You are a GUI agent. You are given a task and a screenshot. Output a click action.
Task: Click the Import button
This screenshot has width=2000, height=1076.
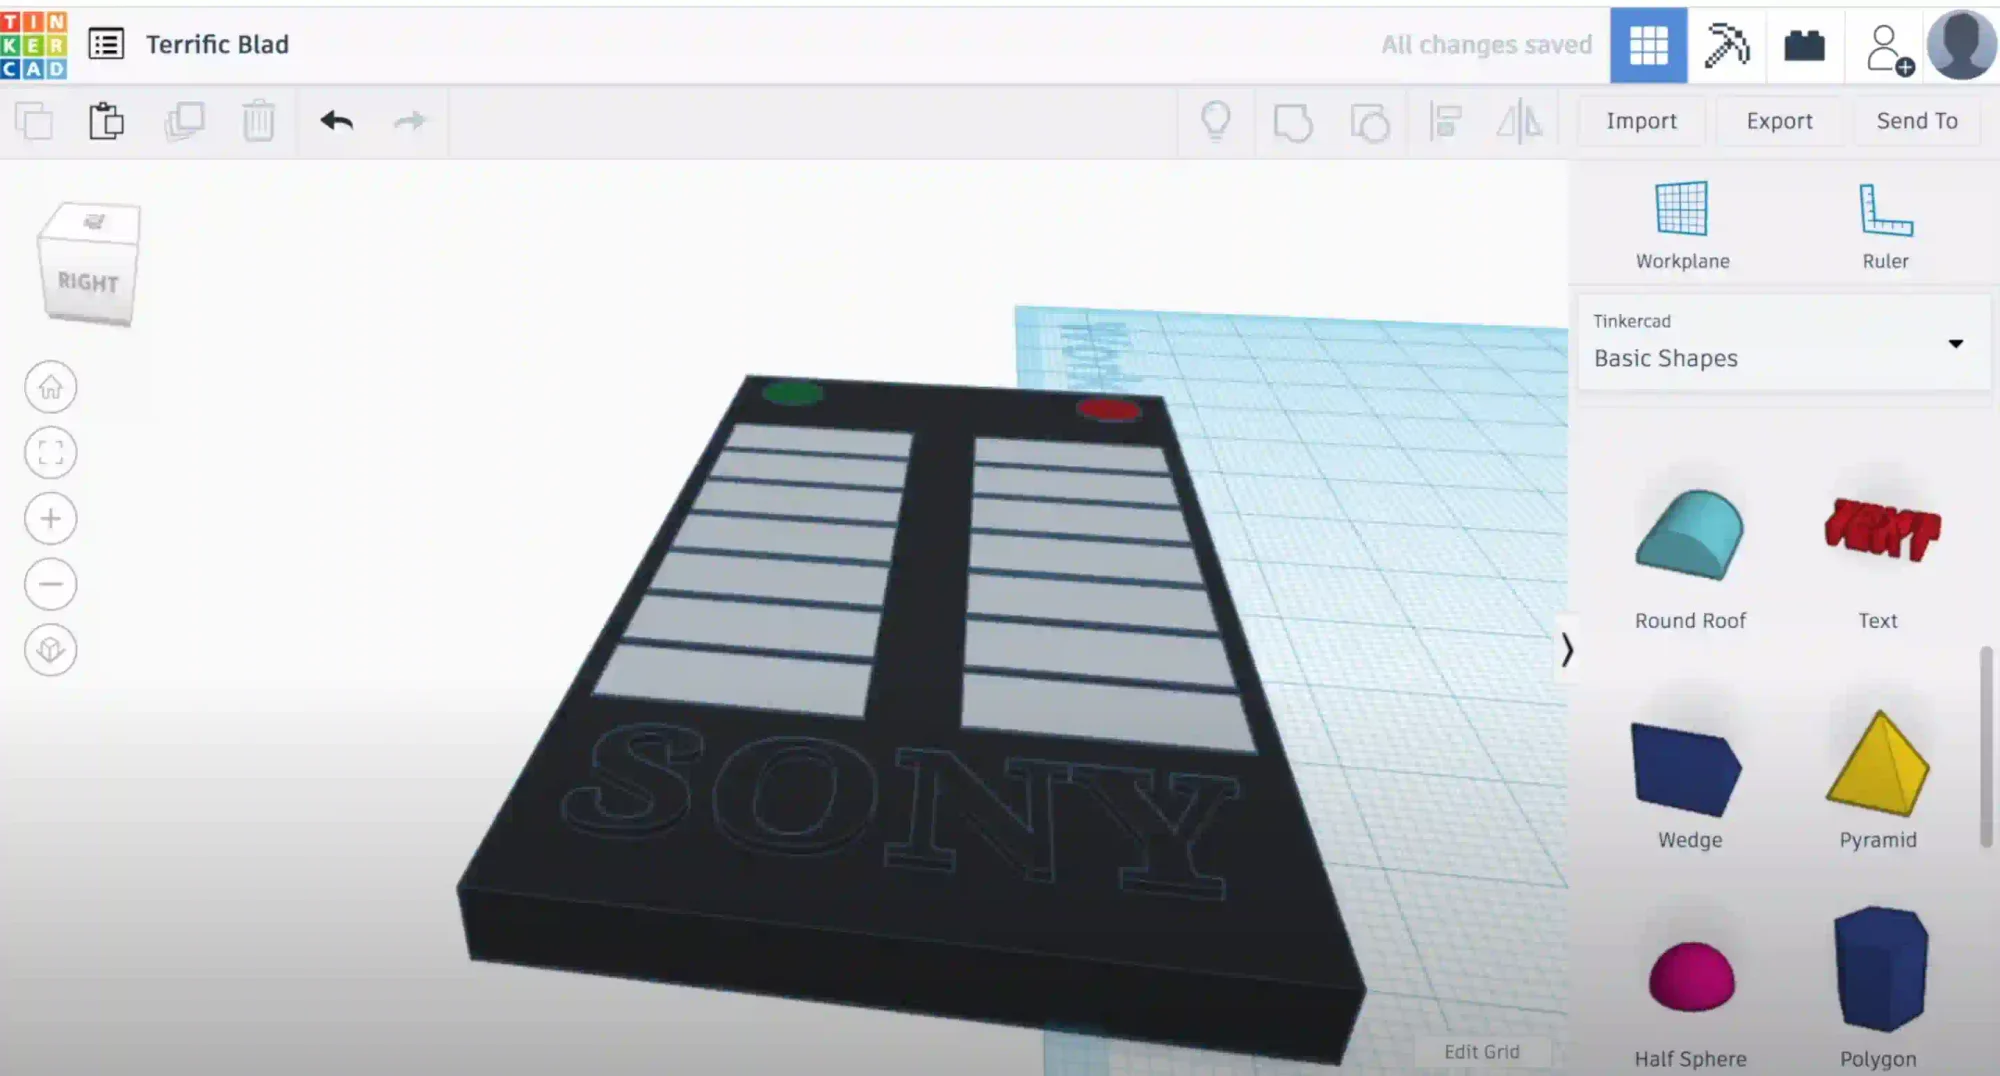pyautogui.click(x=1641, y=120)
